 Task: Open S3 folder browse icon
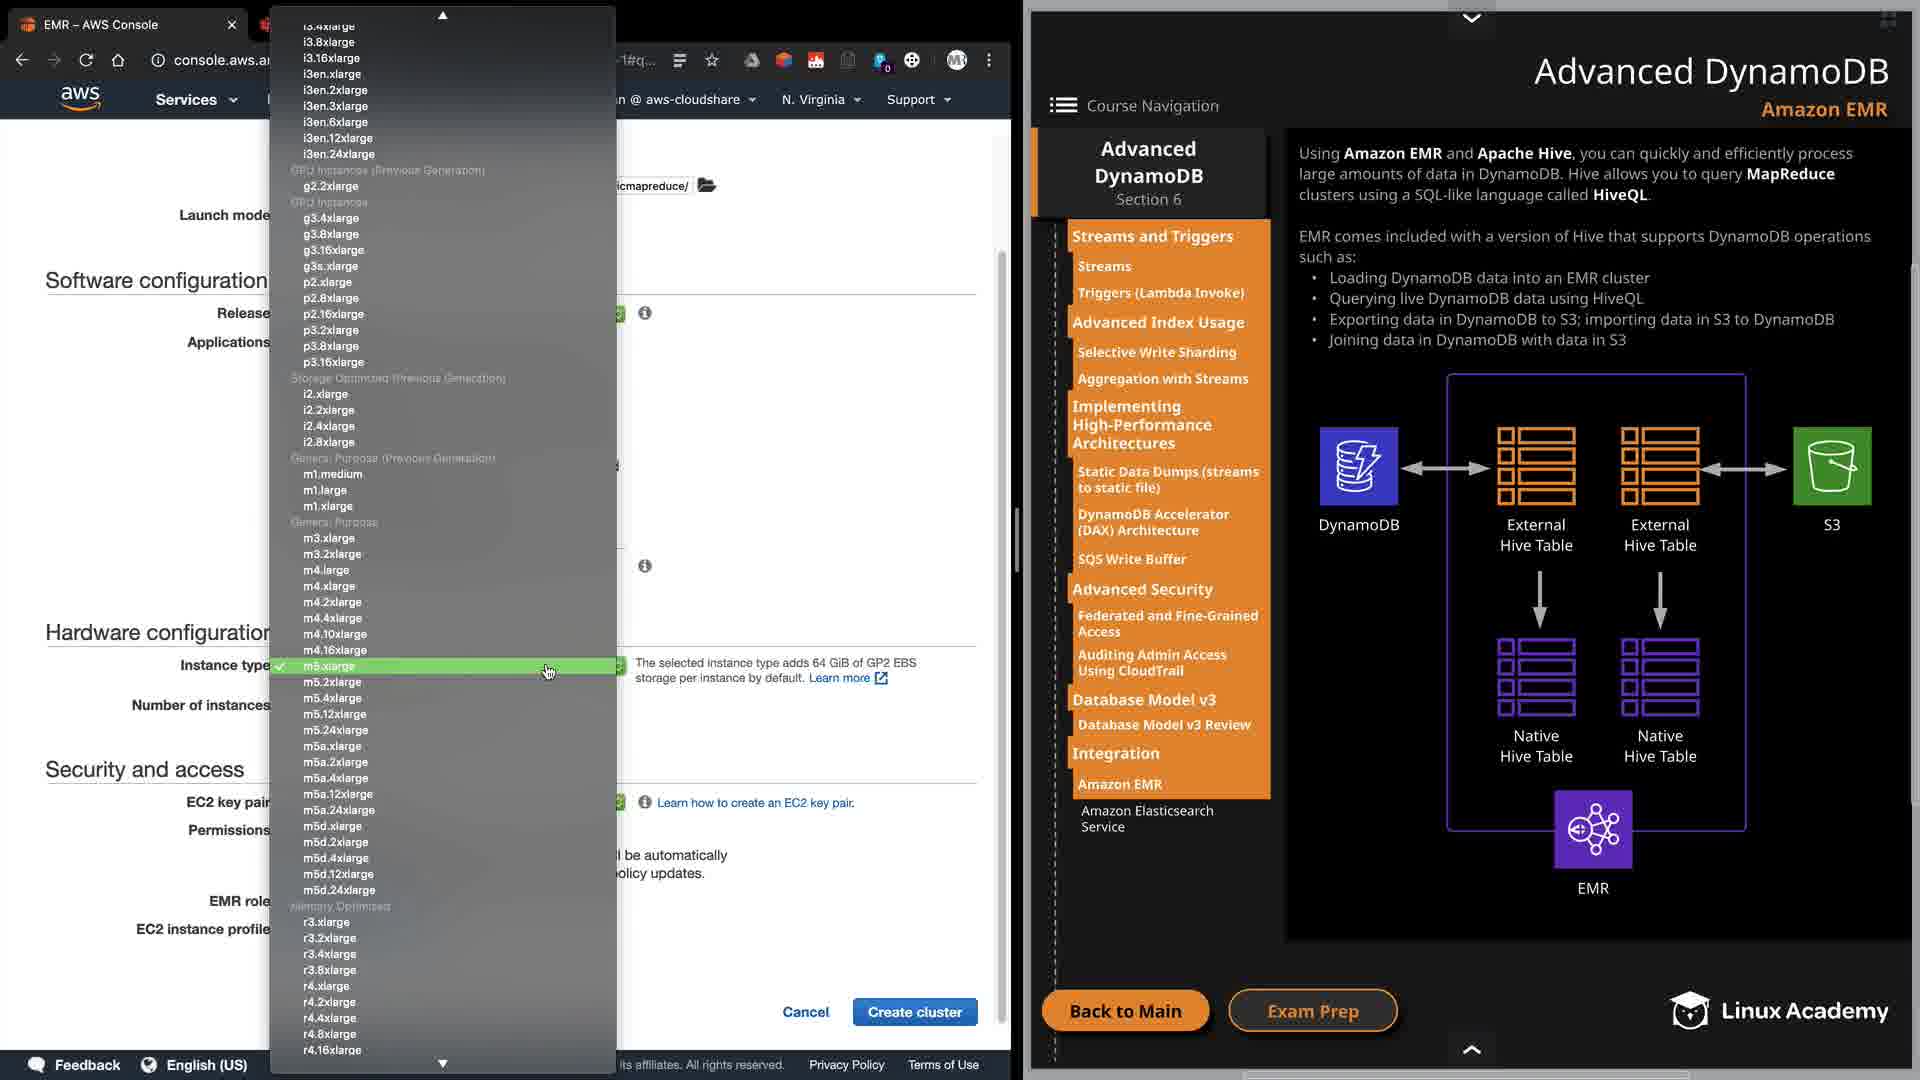(x=707, y=185)
